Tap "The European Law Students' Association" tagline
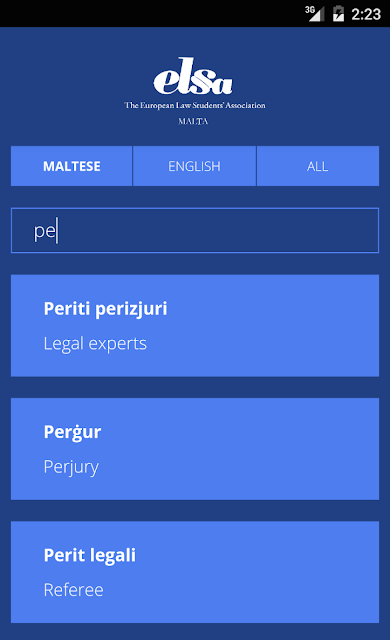390x640 pixels. tap(195, 105)
